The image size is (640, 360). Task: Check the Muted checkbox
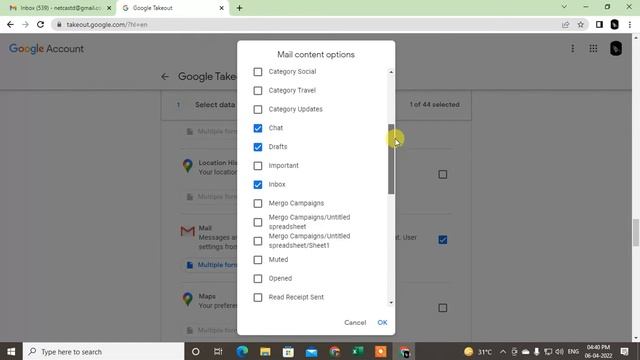[258, 260]
